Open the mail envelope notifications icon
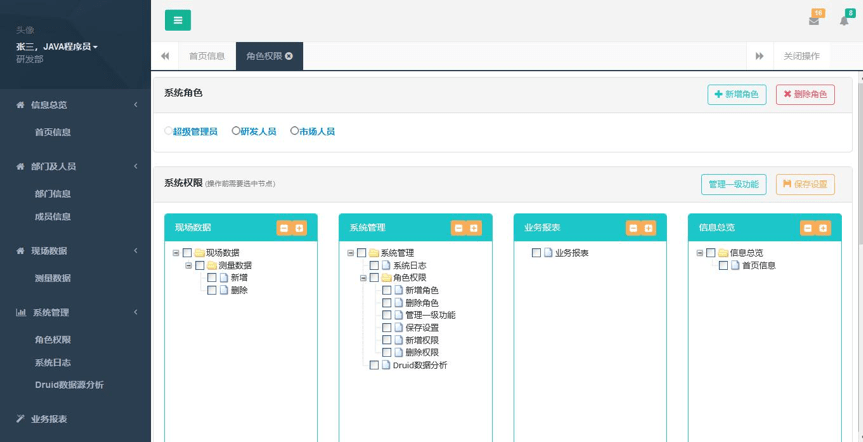 [814, 20]
